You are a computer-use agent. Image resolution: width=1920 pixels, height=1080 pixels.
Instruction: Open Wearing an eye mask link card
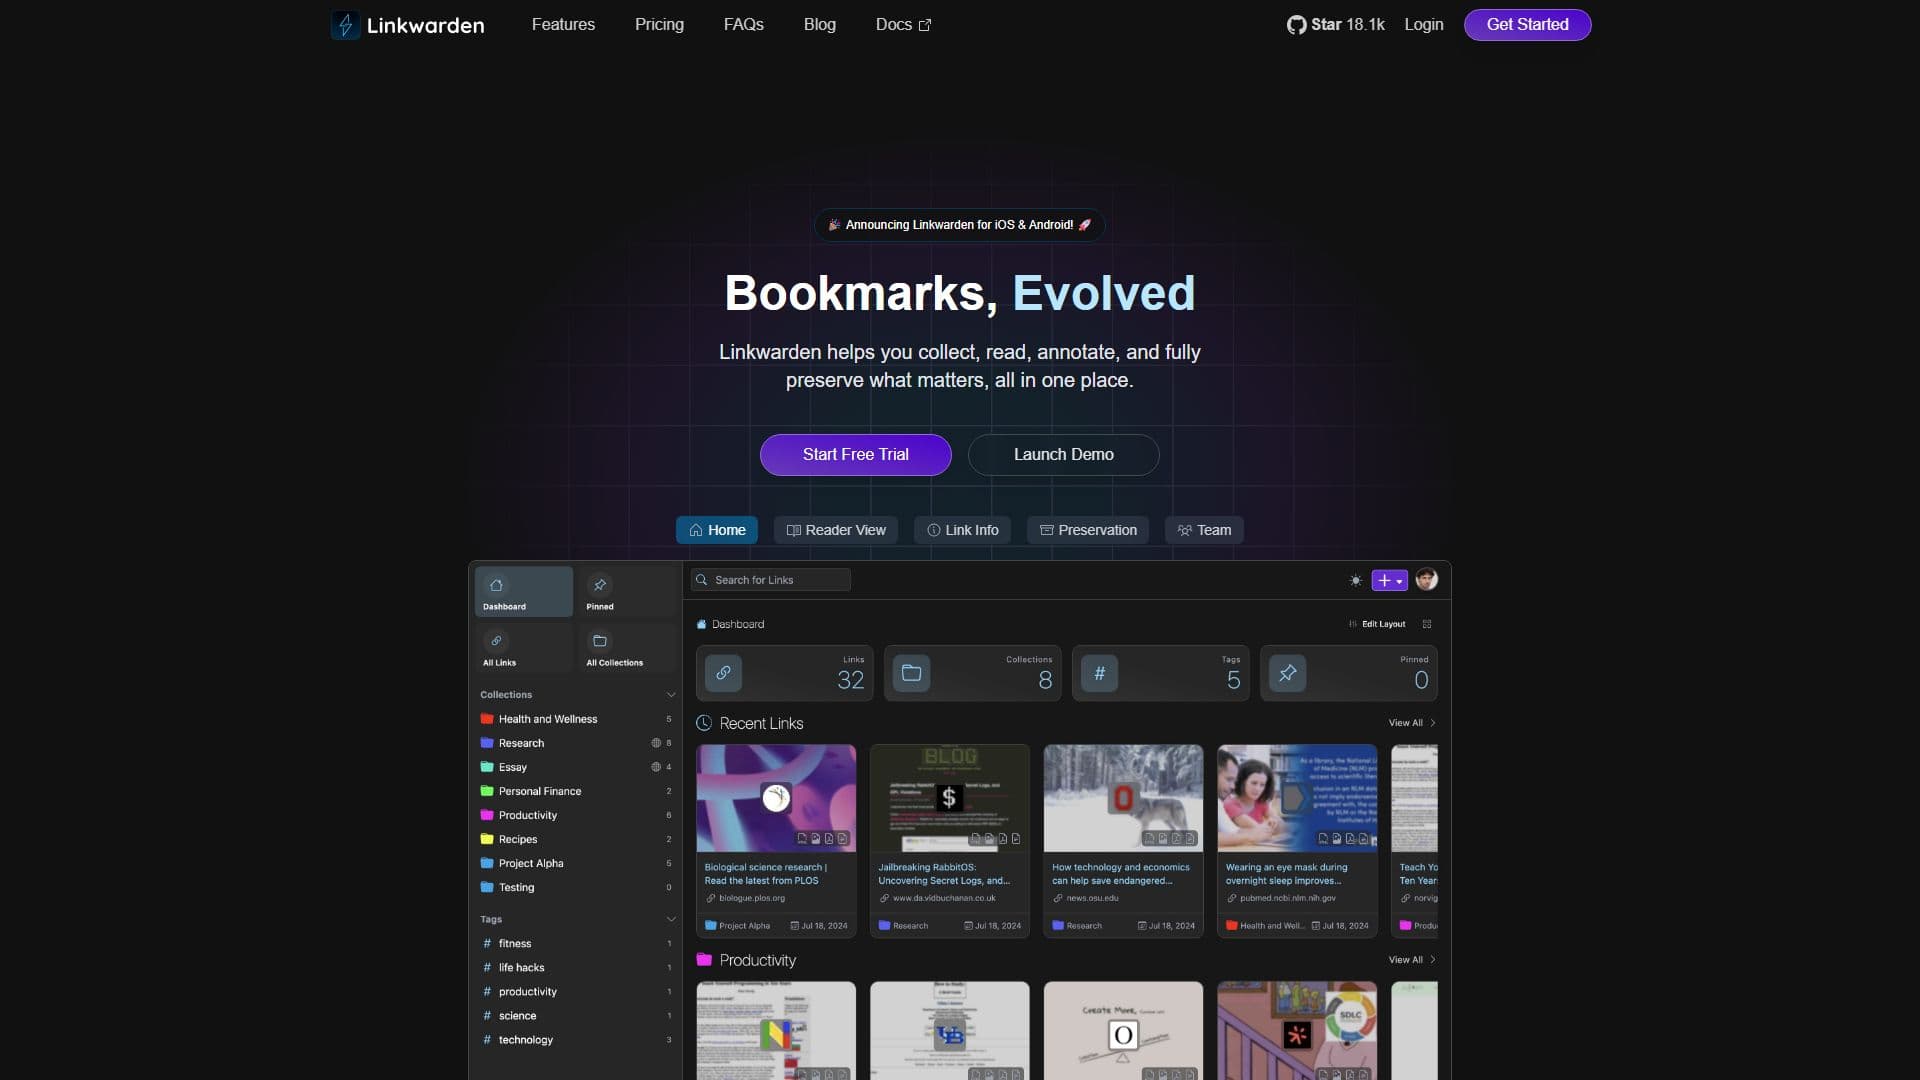coord(1297,841)
